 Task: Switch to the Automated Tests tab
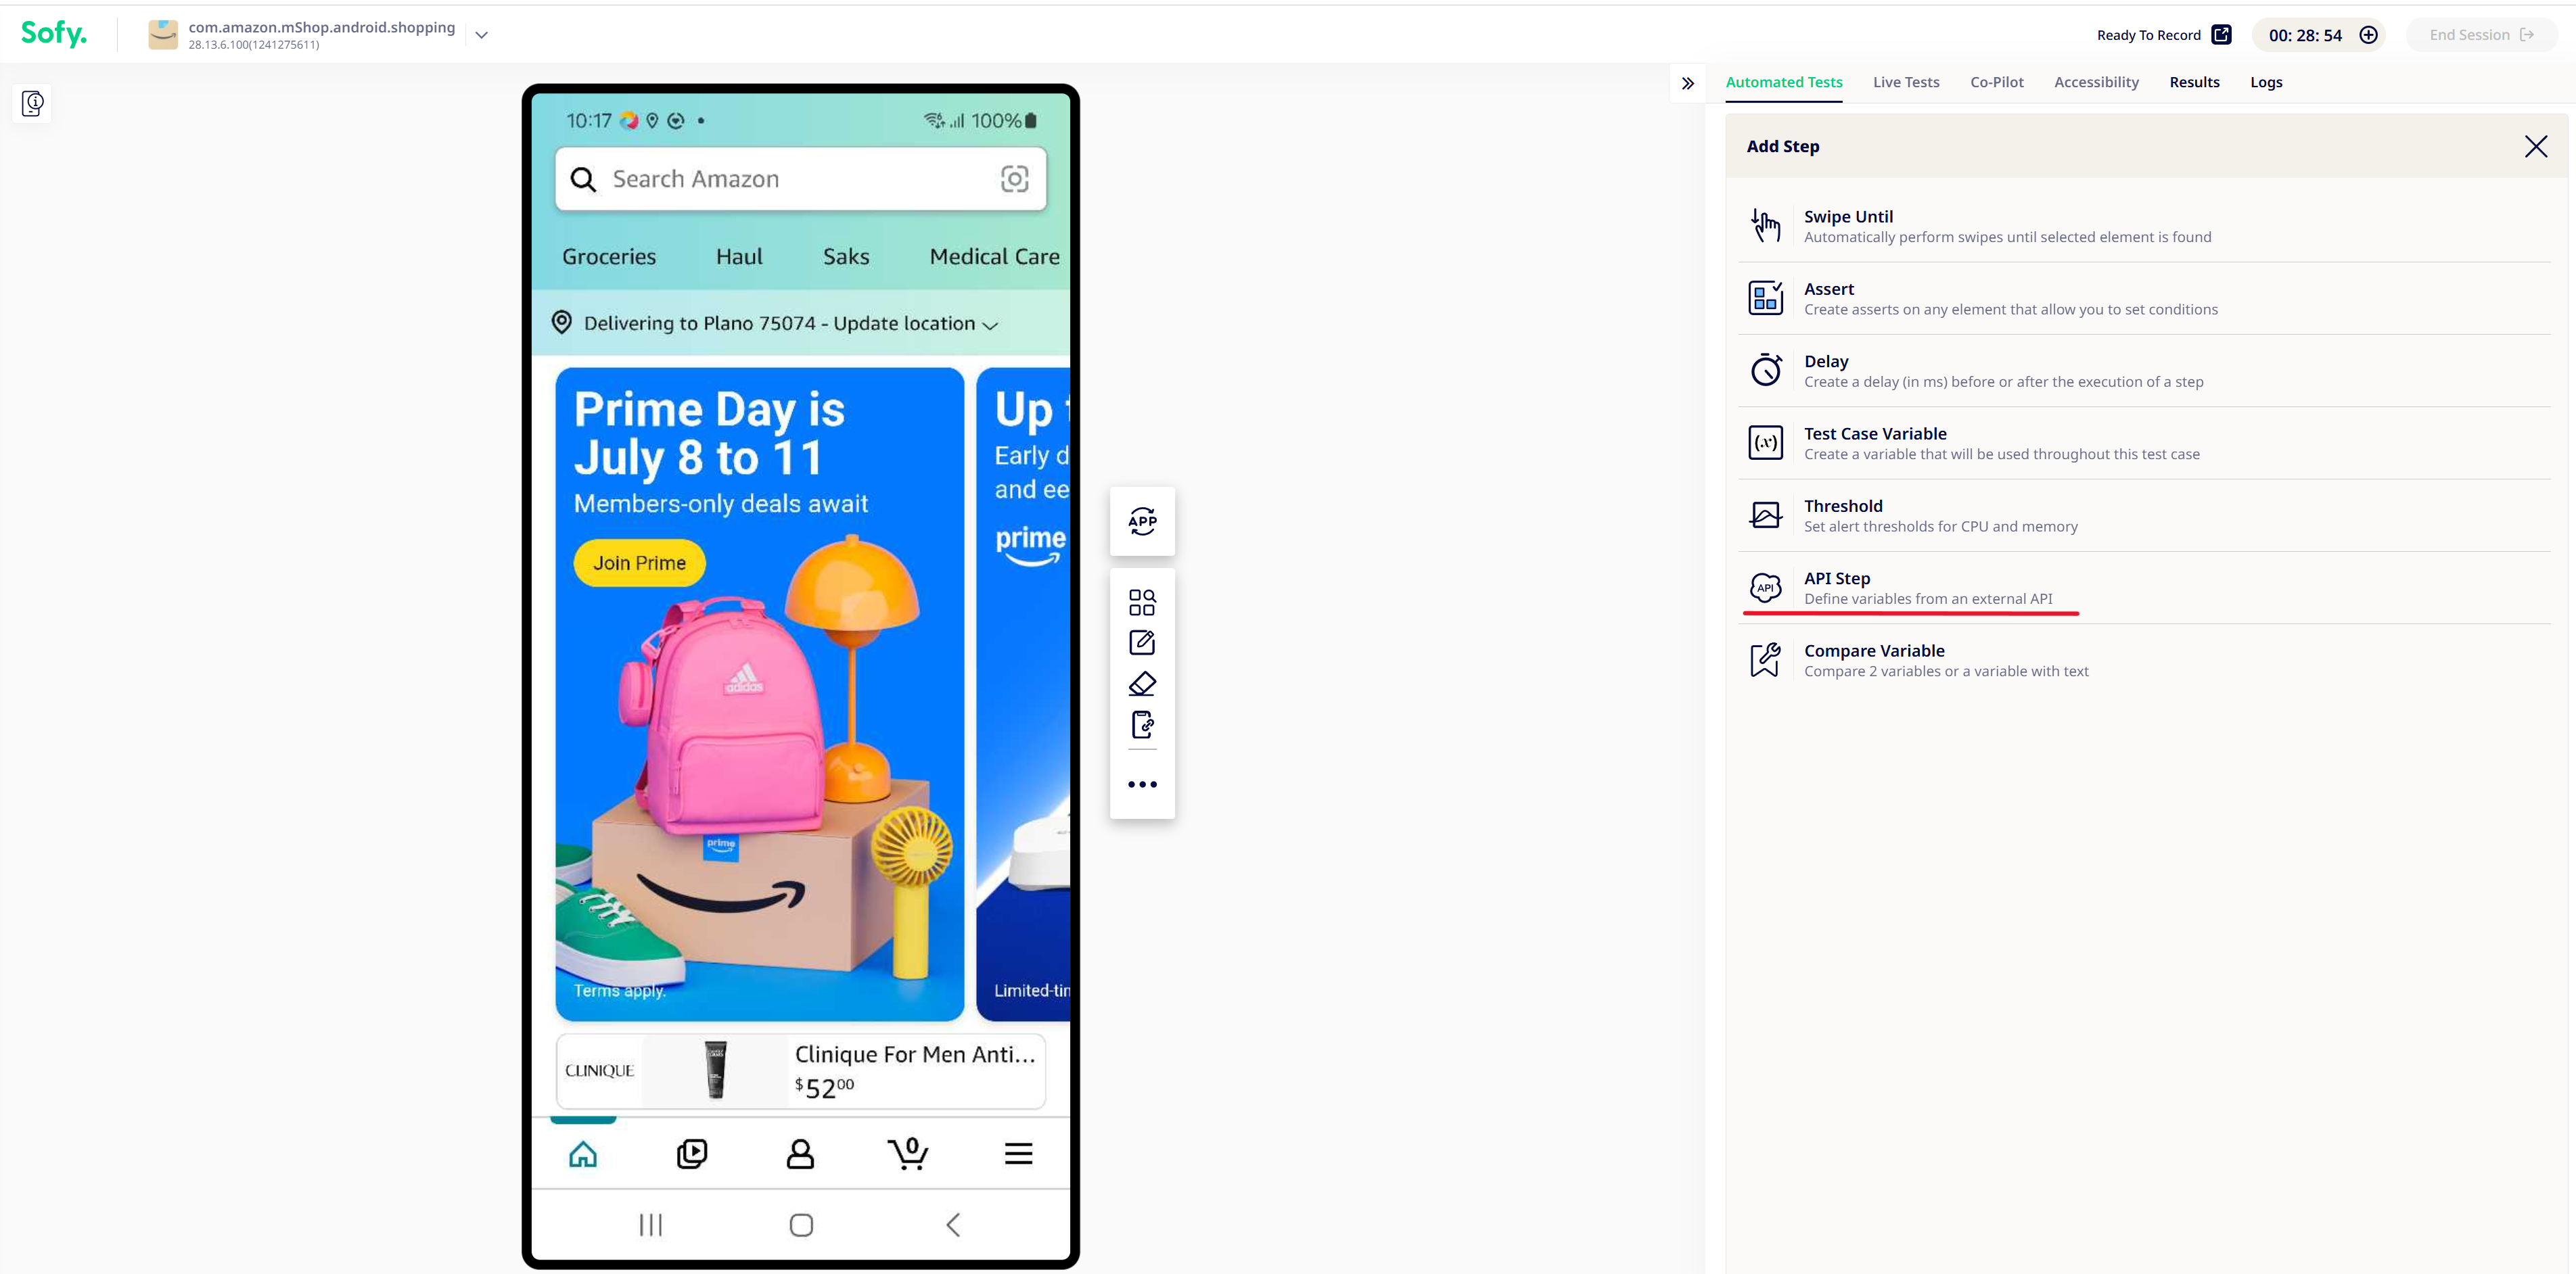[1784, 83]
